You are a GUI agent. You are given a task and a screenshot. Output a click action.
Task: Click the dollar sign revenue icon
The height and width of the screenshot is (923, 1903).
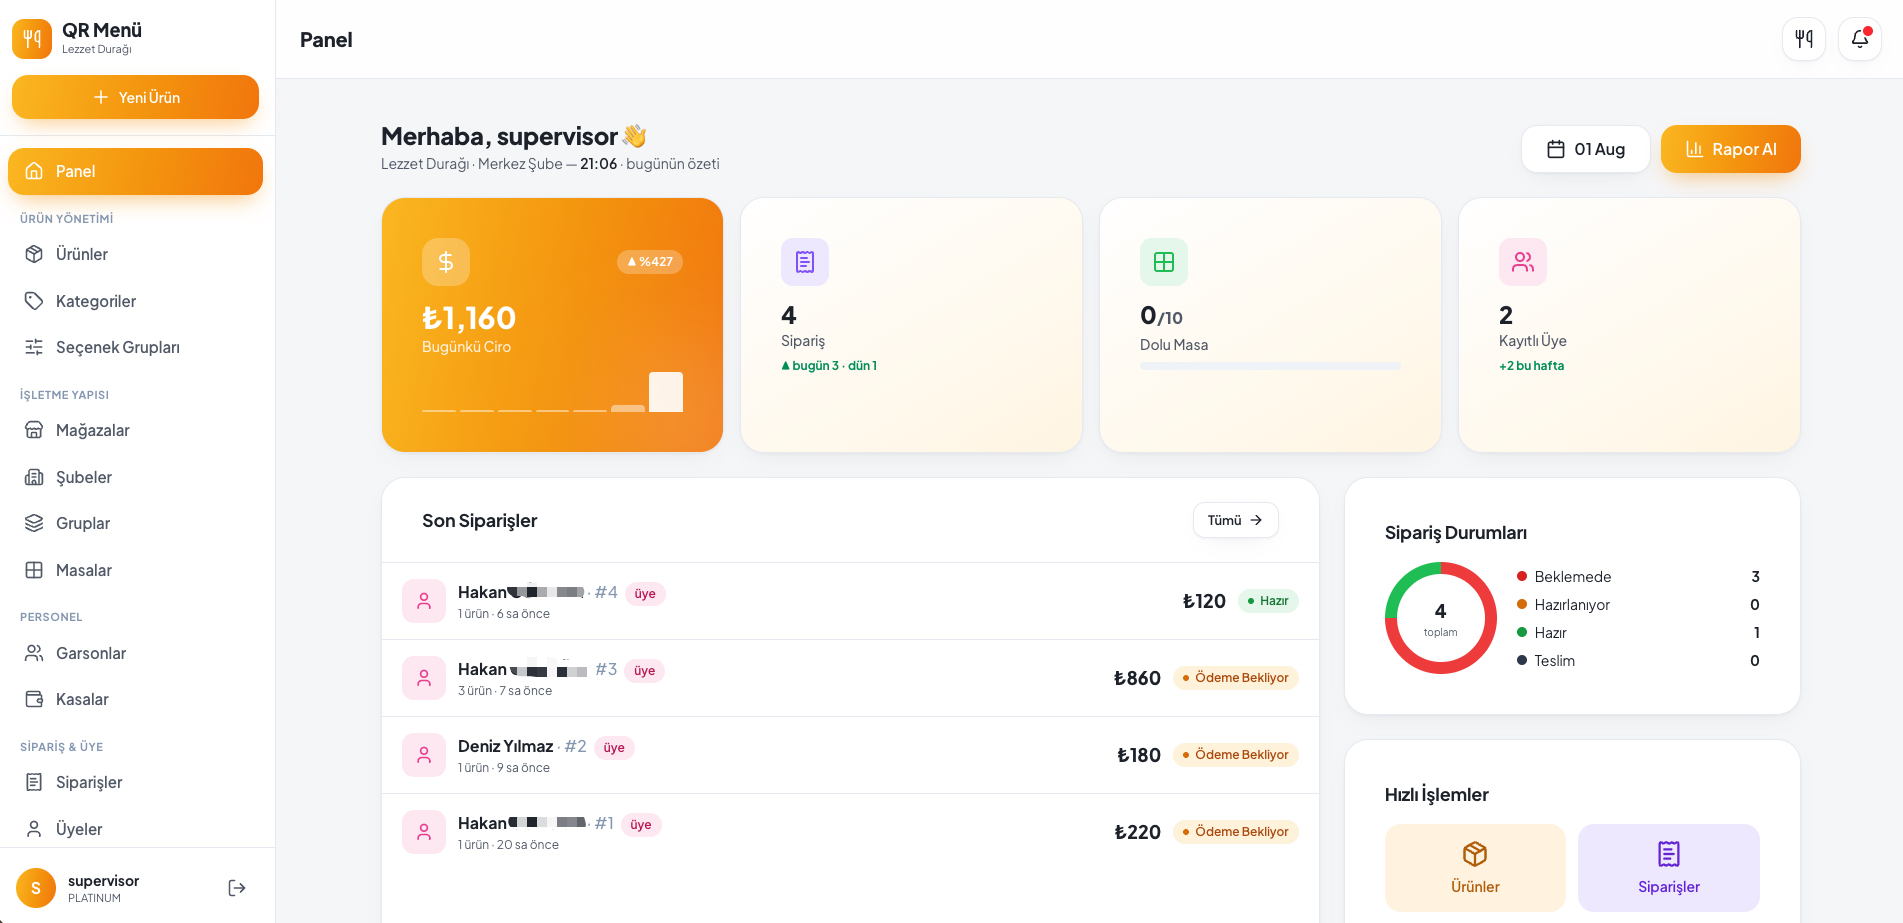[446, 262]
